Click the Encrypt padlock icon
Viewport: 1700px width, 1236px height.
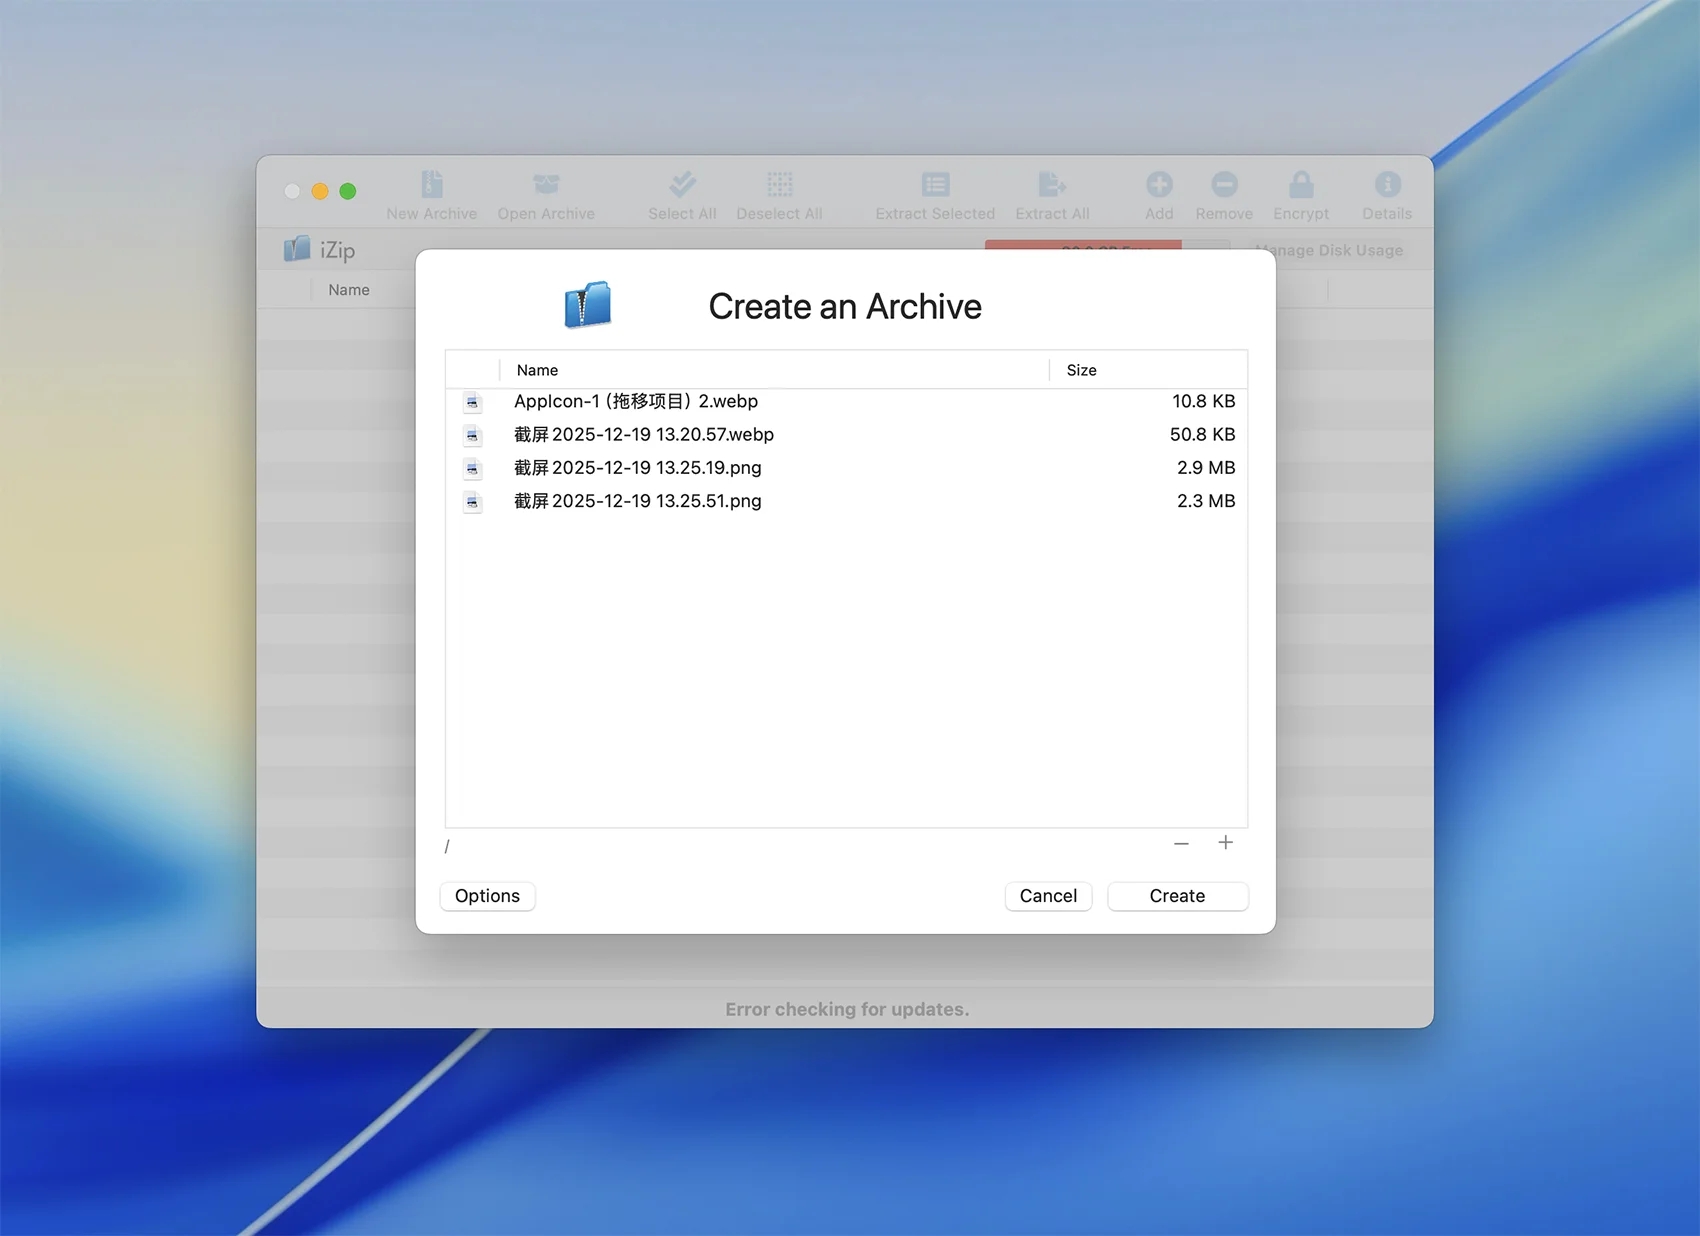1301,185
